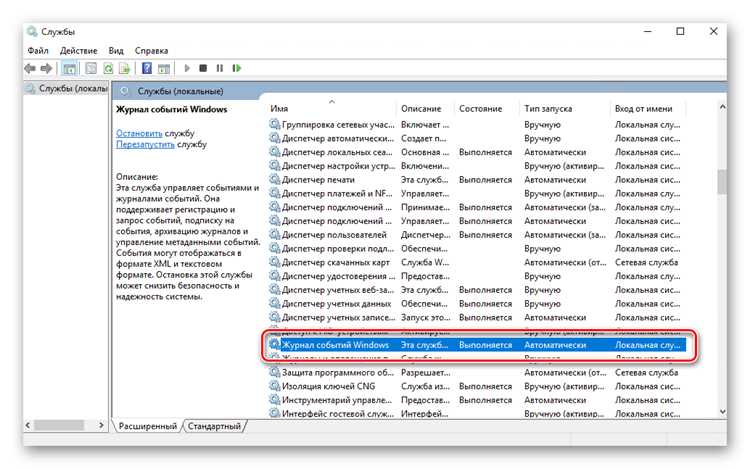Image resolution: width=750 pixels, height=469 pixels.
Task: Click the Forward arrow toolbar icon
Action: click(x=46, y=68)
